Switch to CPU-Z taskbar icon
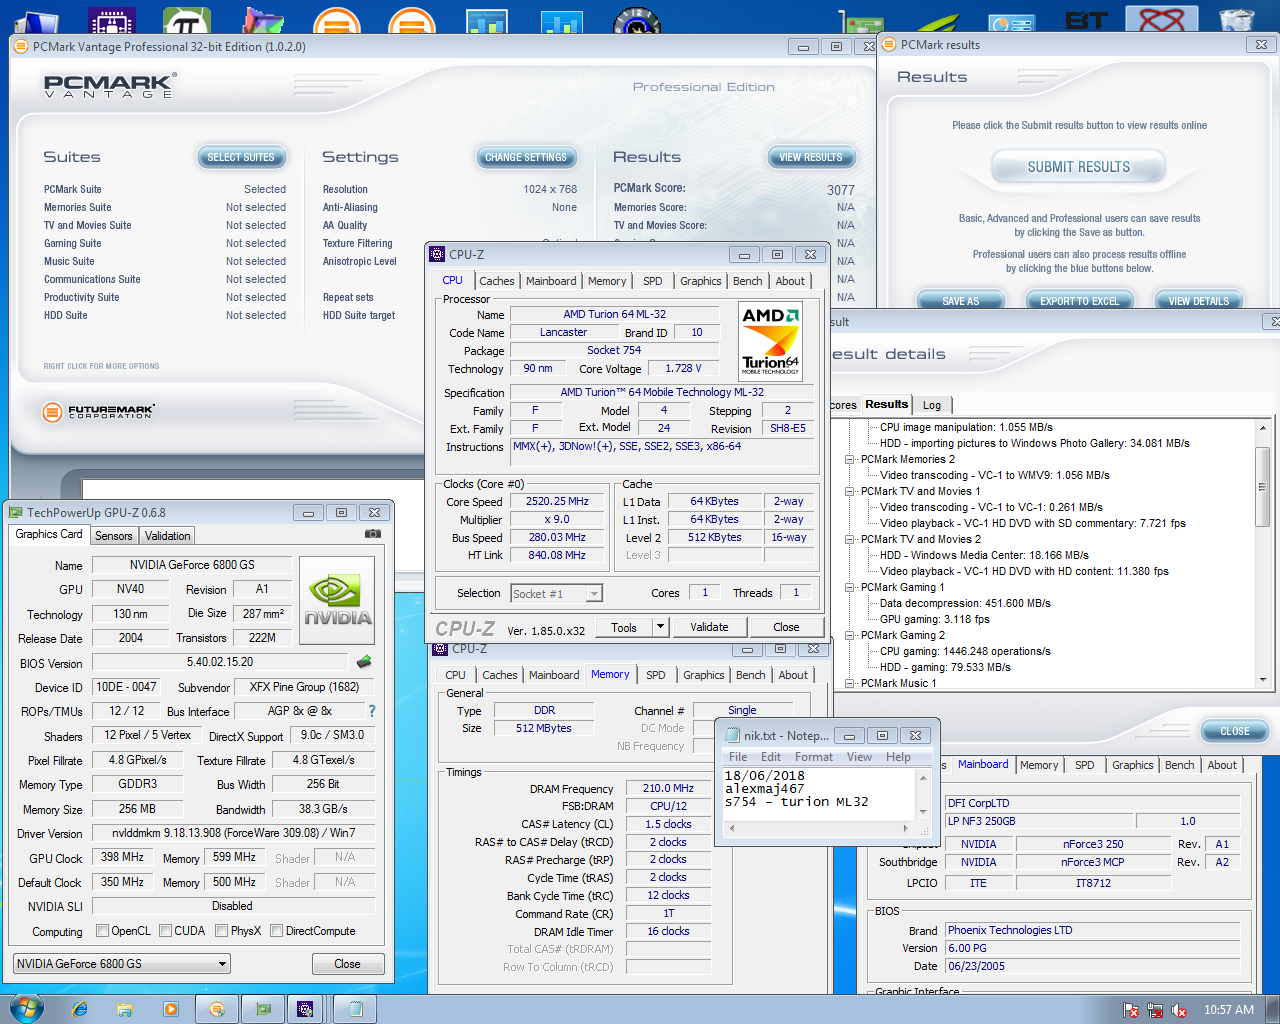This screenshot has height=1024, width=1280. pyautogui.click(x=306, y=1009)
